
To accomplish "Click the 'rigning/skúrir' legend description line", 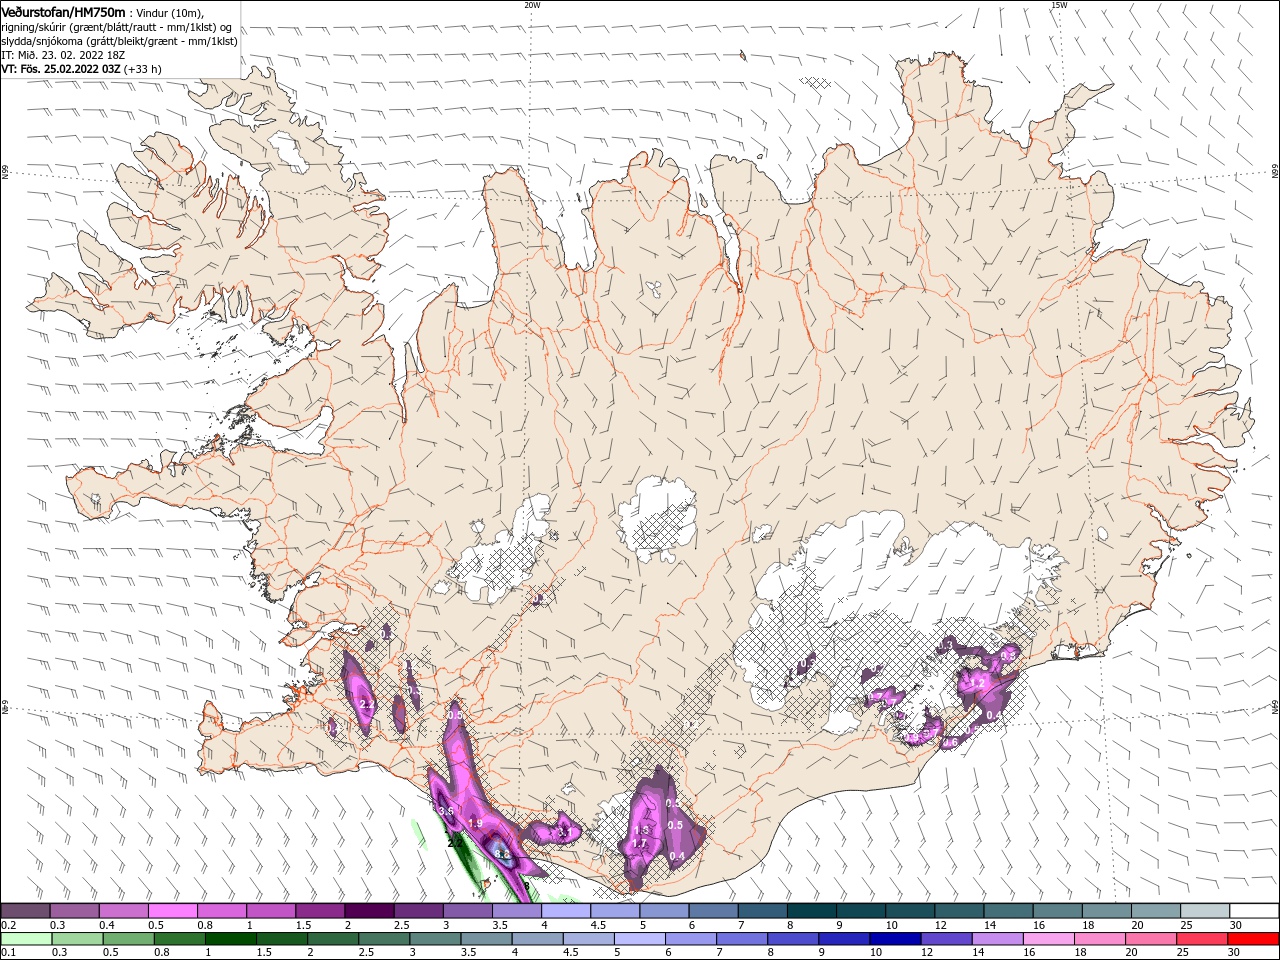I will (117, 27).
